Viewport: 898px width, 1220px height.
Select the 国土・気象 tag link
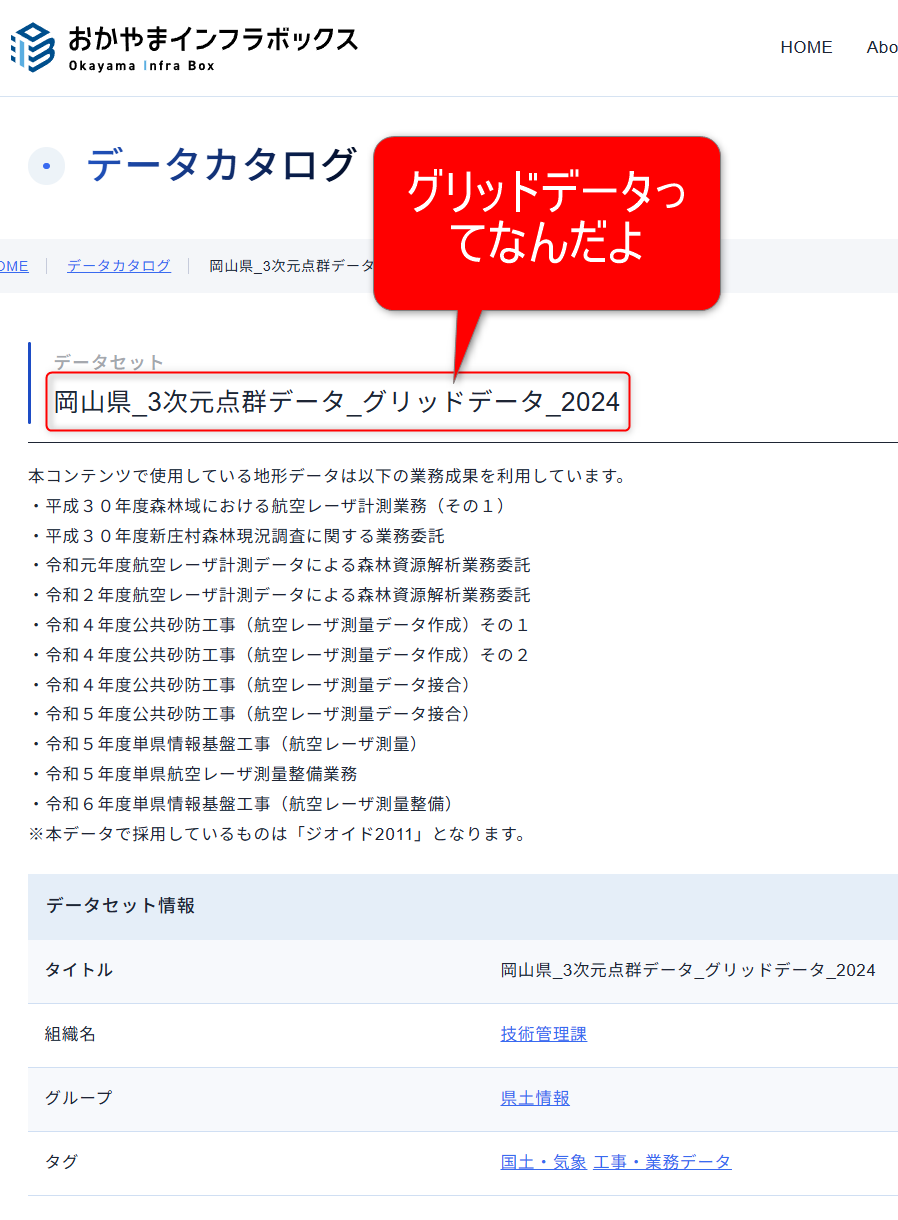[543, 1162]
